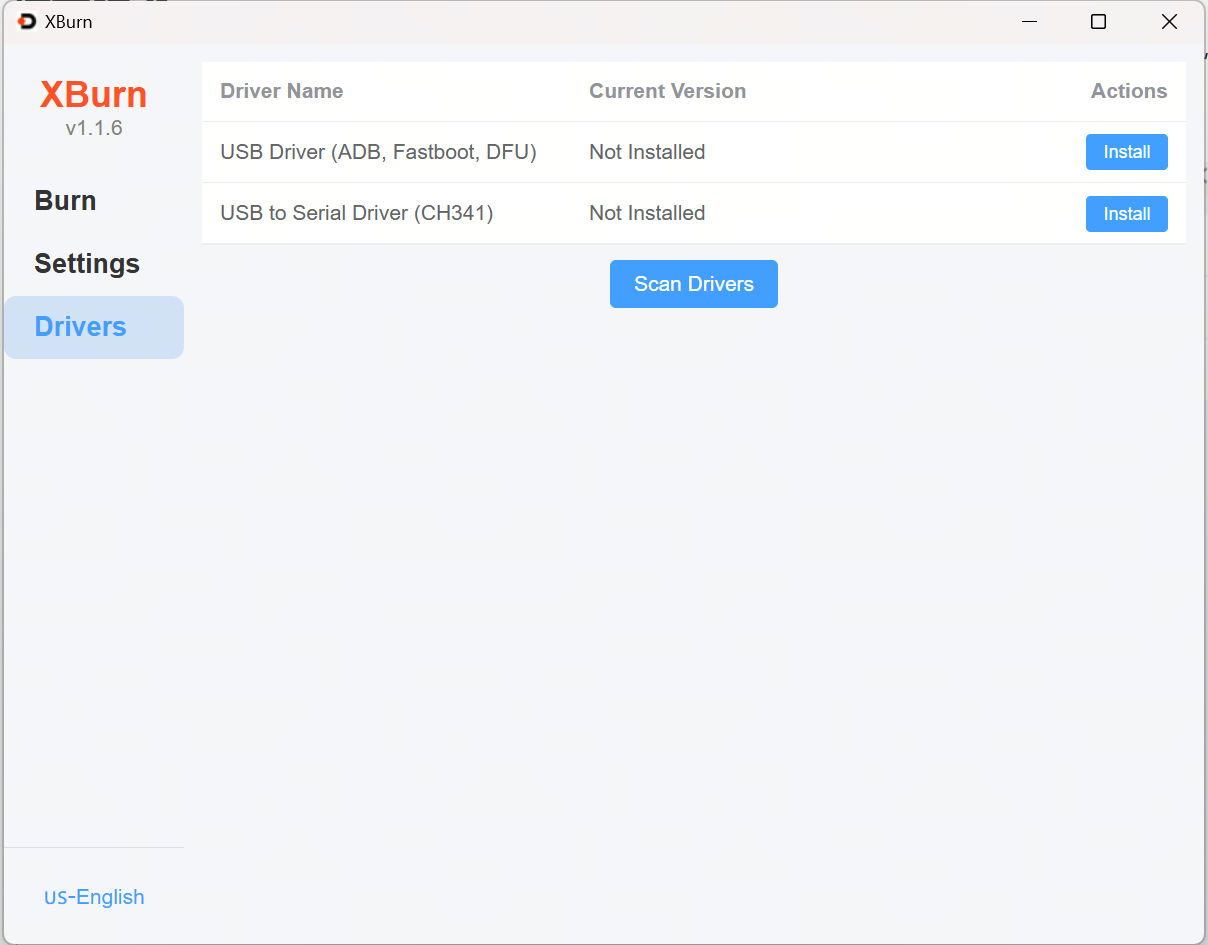
Task: Install the USB to Serial CH341 driver
Action: tap(1126, 214)
